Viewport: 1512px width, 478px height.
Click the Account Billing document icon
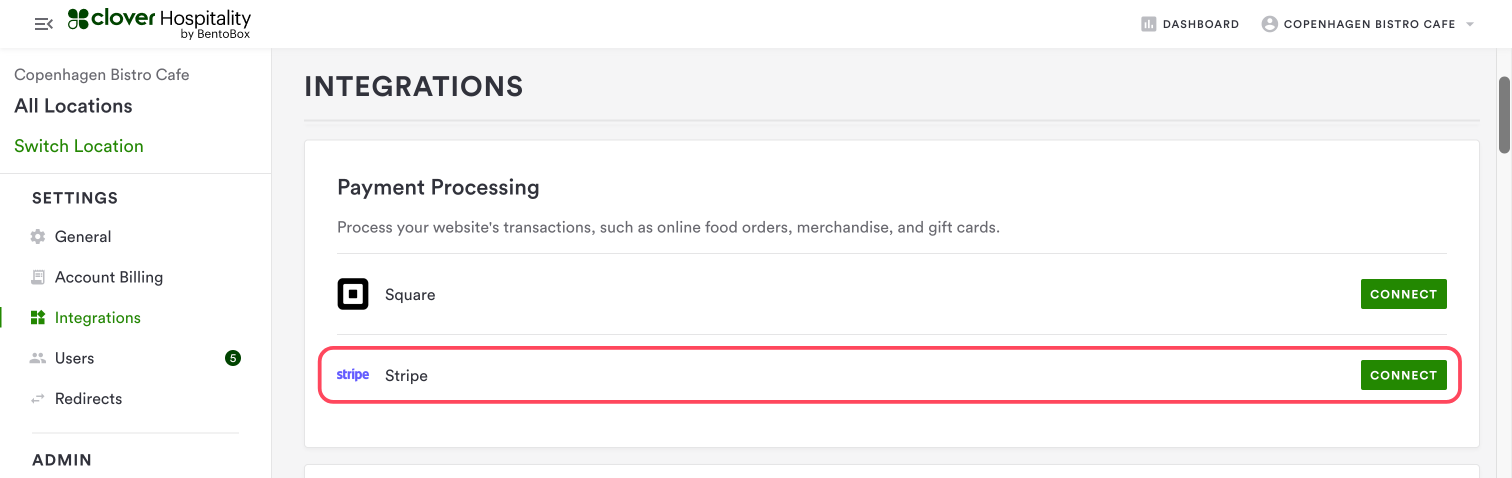tap(38, 277)
